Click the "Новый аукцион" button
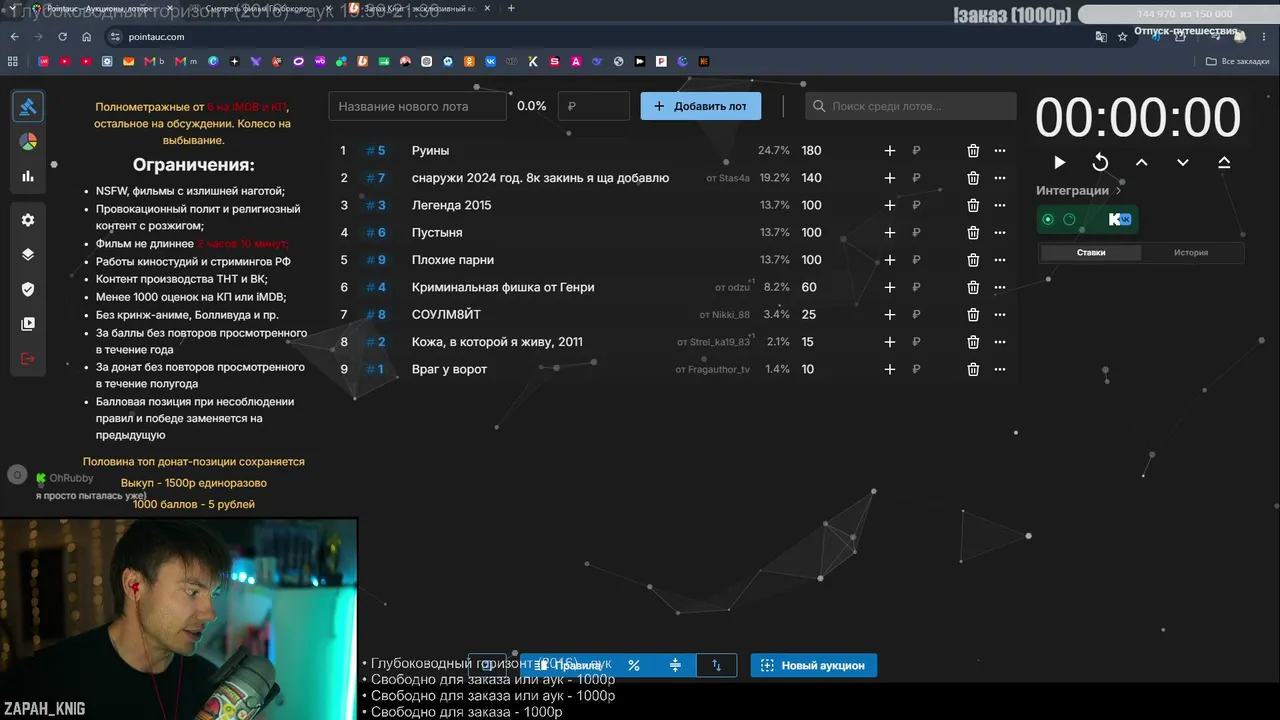Image resolution: width=1280 pixels, height=720 pixels. (x=814, y=665)
